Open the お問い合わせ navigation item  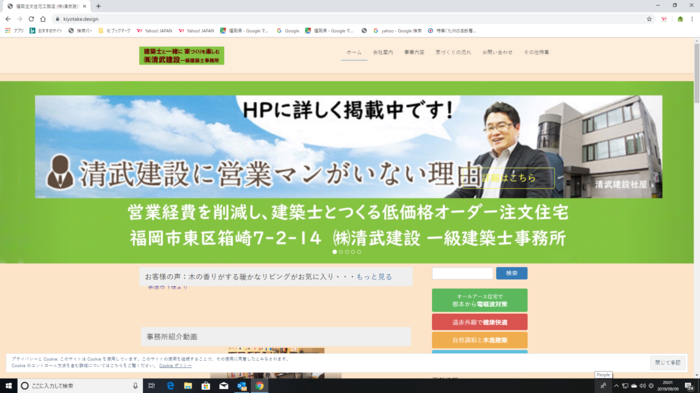pos(497,52)
